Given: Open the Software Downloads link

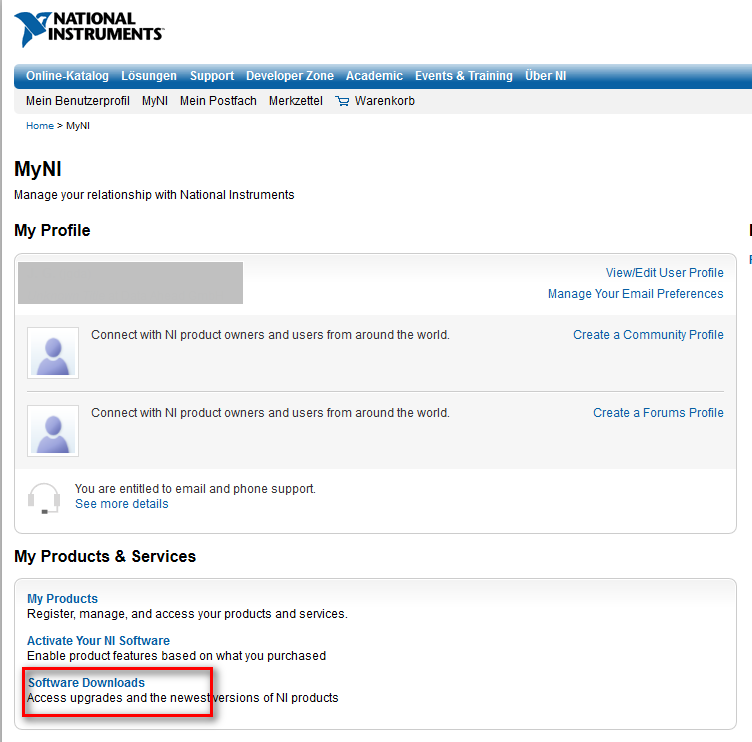Looking at the screenshot, I should click(86, 683).
